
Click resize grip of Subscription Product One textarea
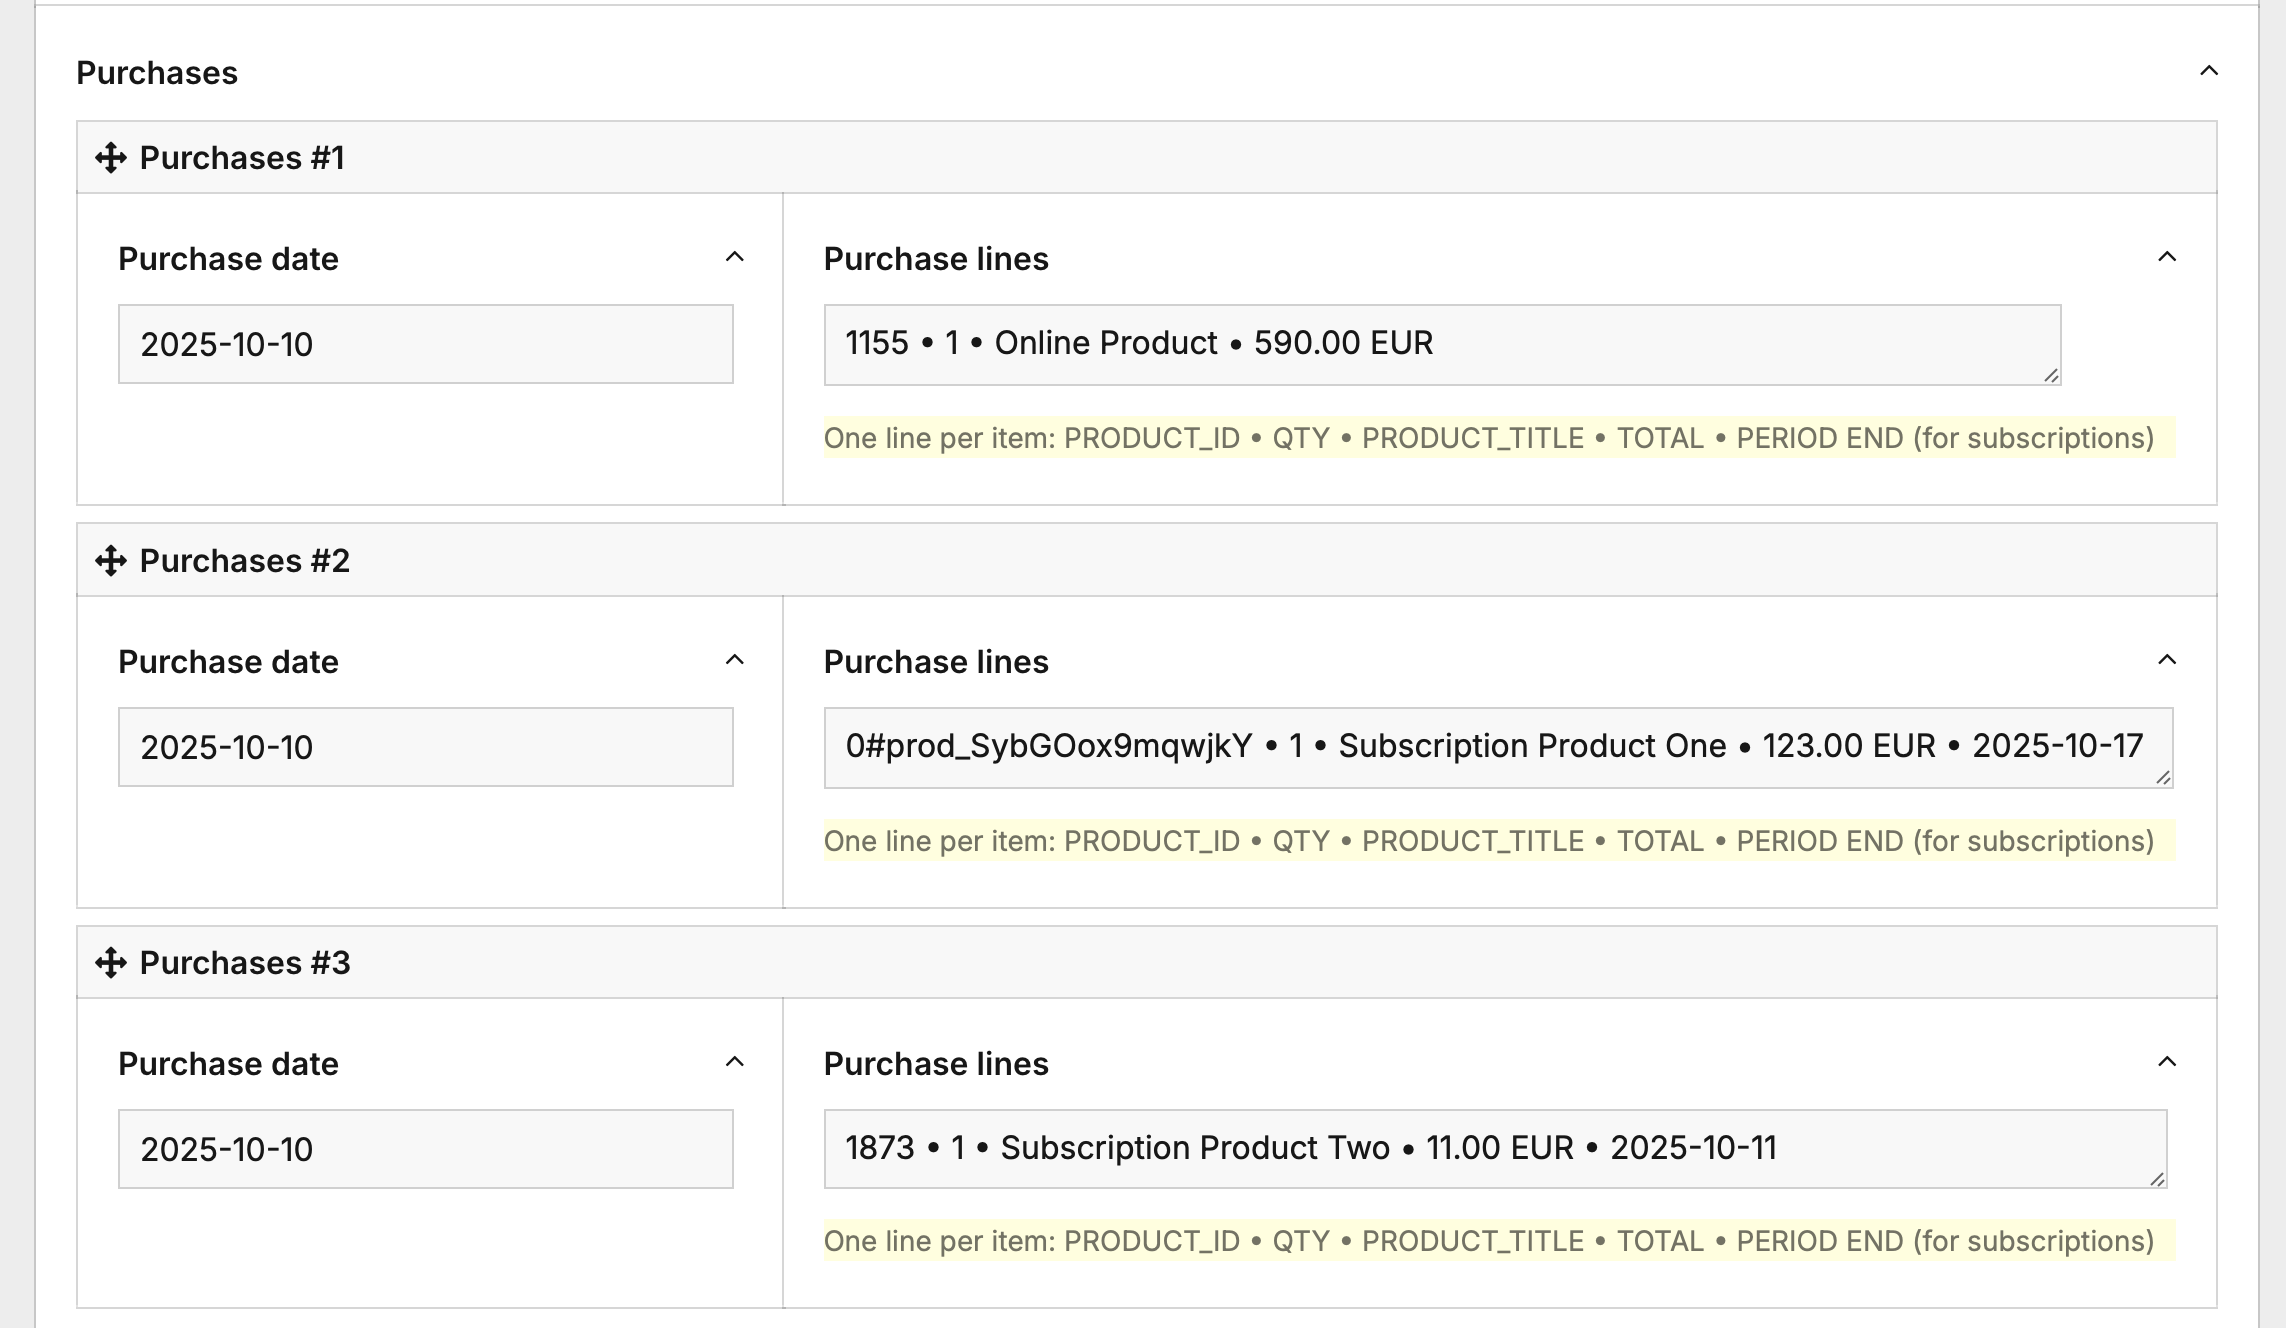click(x=2163, y=778)
